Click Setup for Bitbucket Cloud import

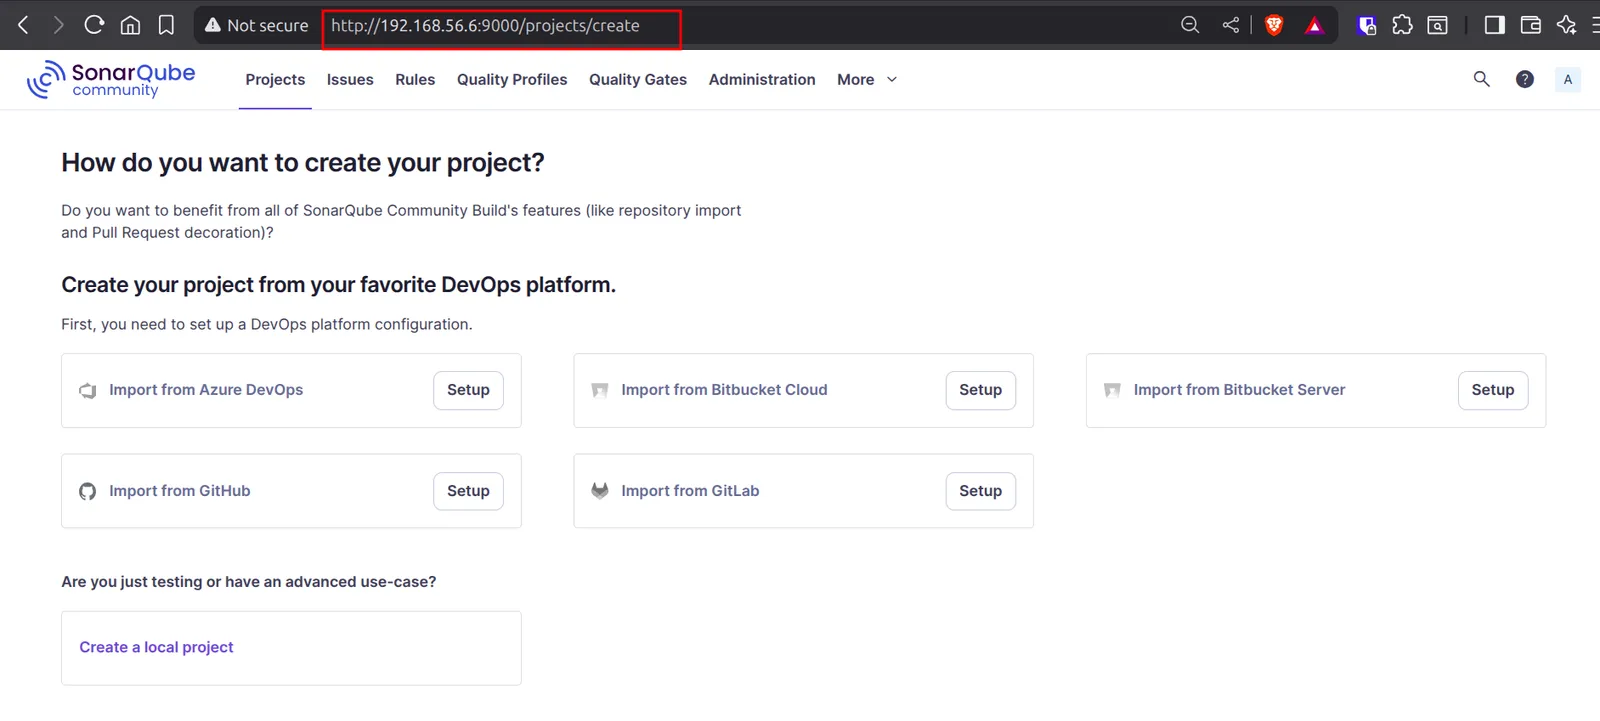(981, 390)
